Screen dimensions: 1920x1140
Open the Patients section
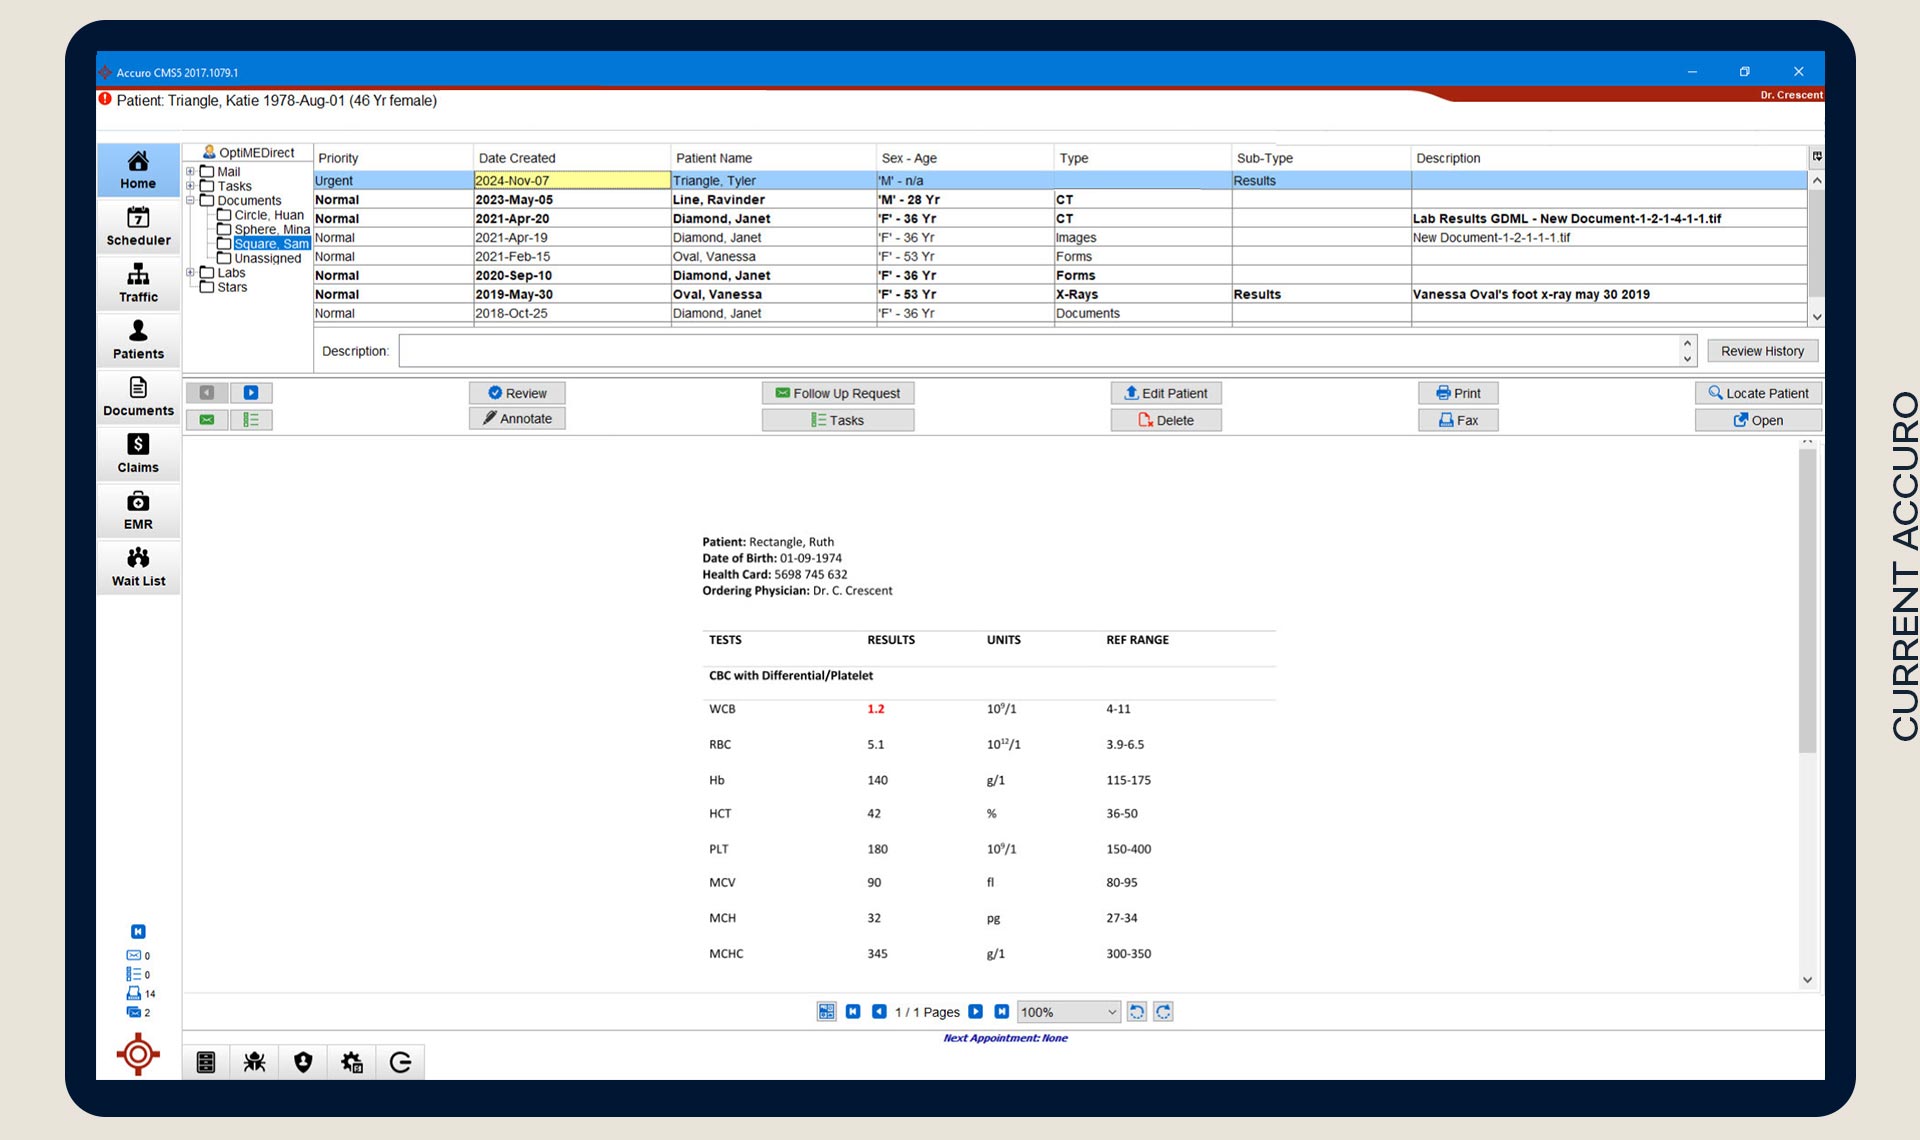point(138,340)
